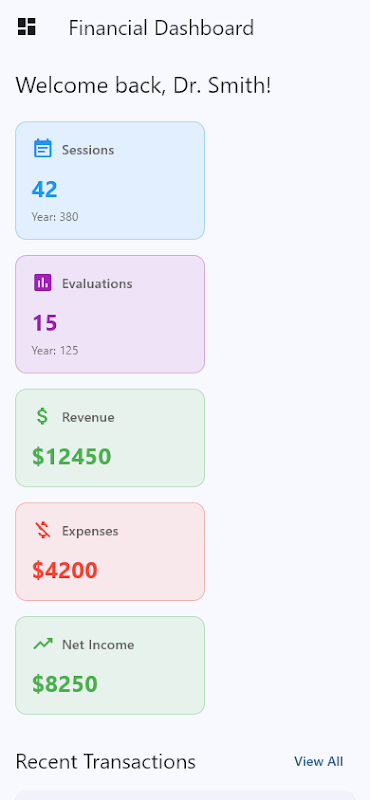Click the Evaluations count value 15
370x800 pixels.
(44, 323)
